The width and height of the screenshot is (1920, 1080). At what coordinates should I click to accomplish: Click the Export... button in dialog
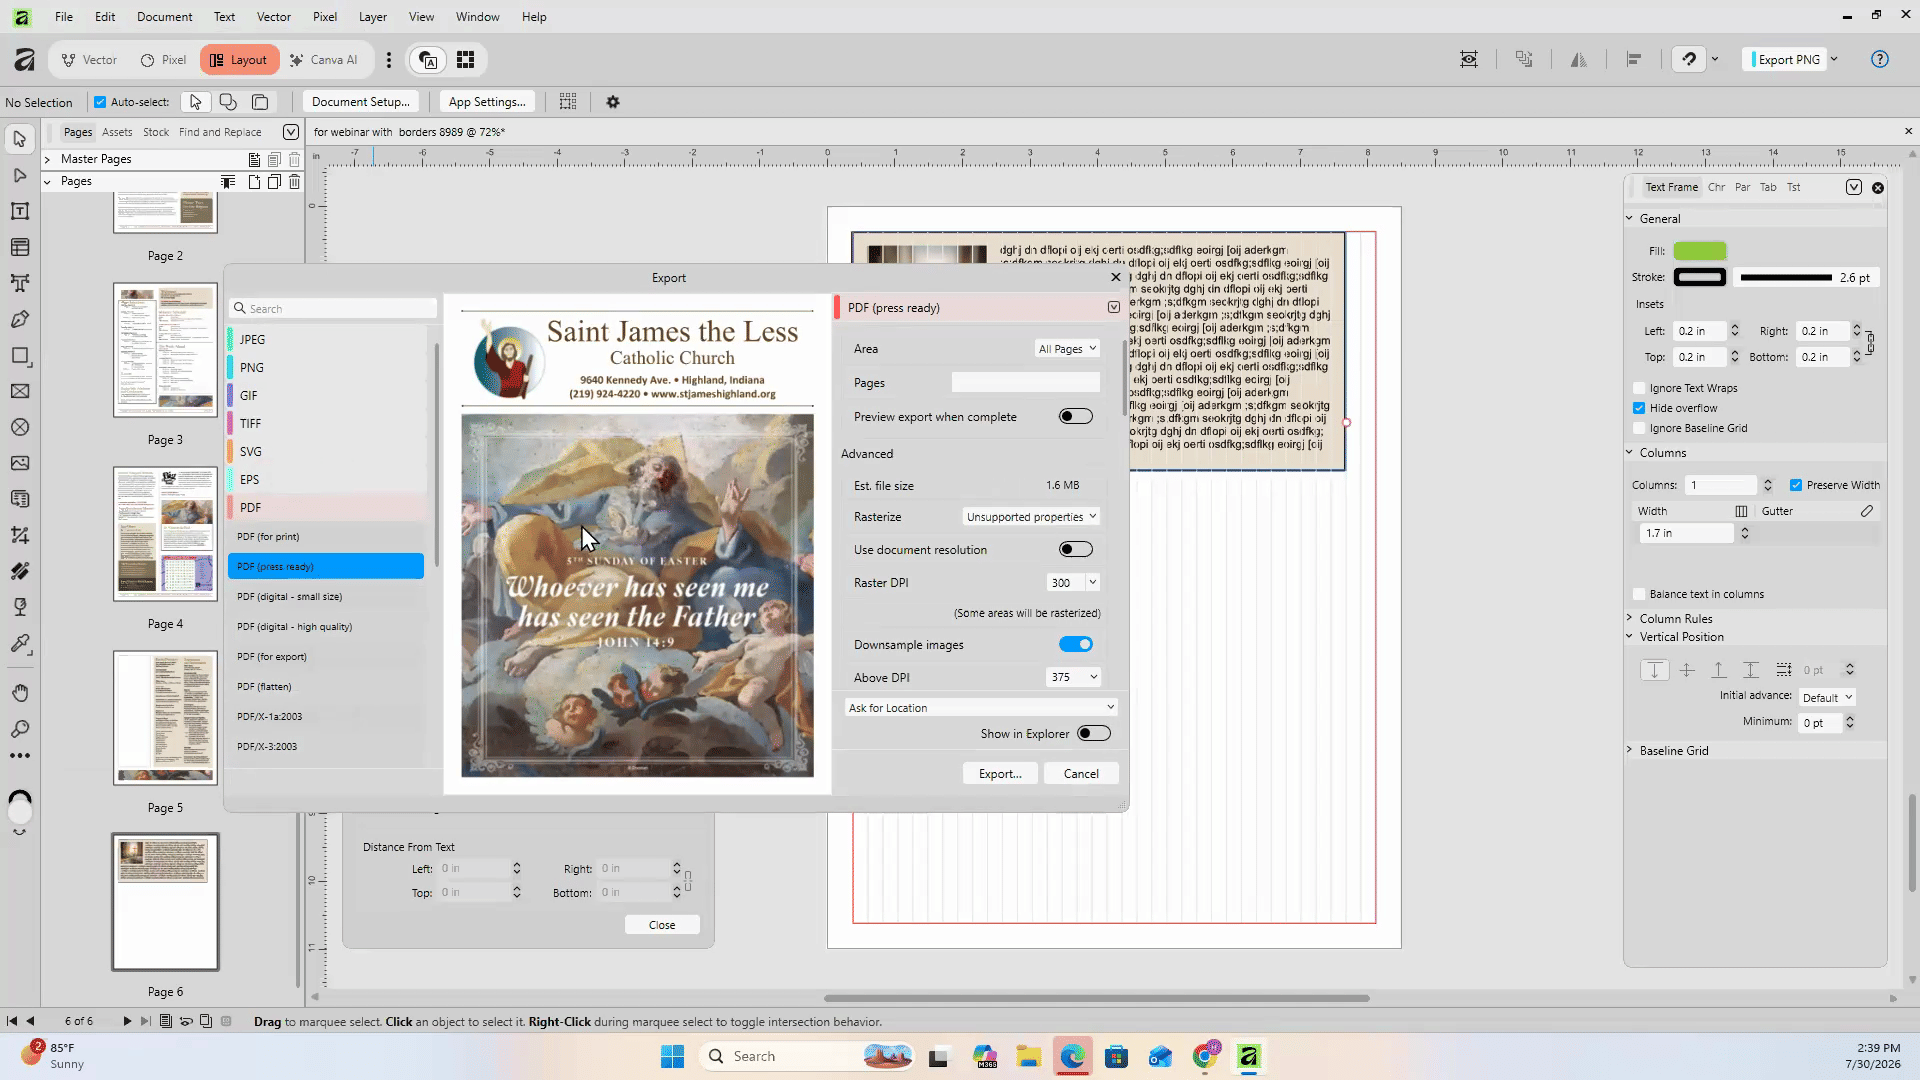(x=1000, y=774)
